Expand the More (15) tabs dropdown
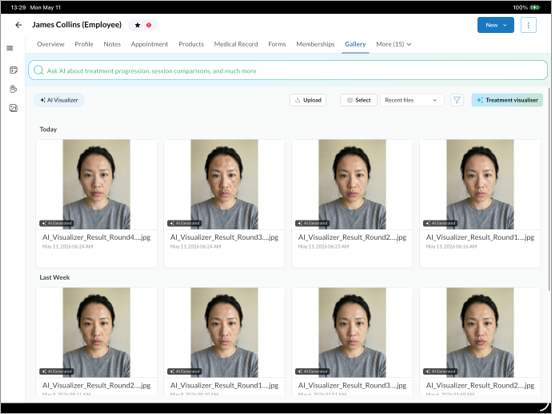Viewport: 552px width, 414px height. click(x=394, y=44)
